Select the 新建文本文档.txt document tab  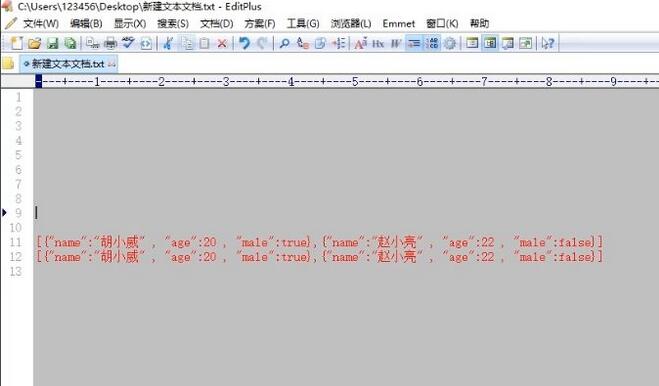point(69,64)
